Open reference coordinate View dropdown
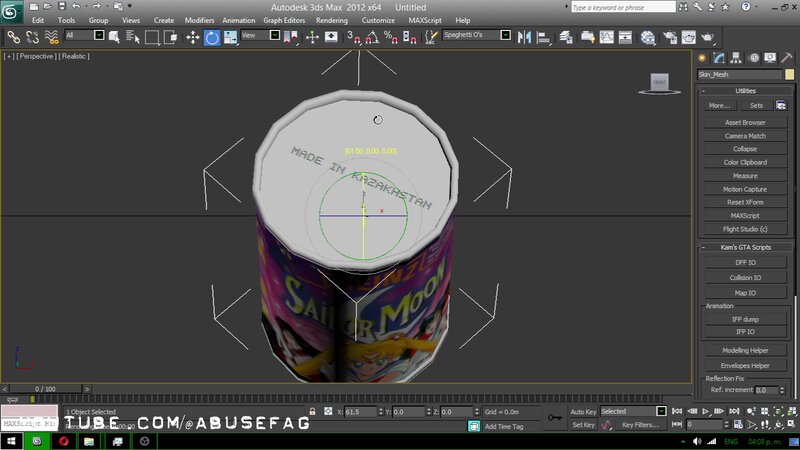 pos(274,35)
